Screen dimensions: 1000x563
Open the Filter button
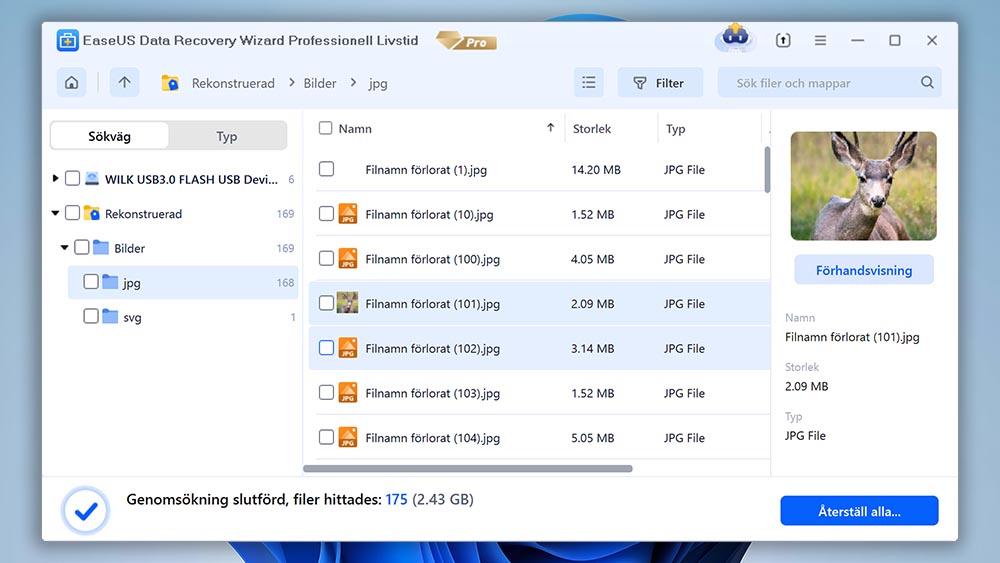[x=660, y=82]
